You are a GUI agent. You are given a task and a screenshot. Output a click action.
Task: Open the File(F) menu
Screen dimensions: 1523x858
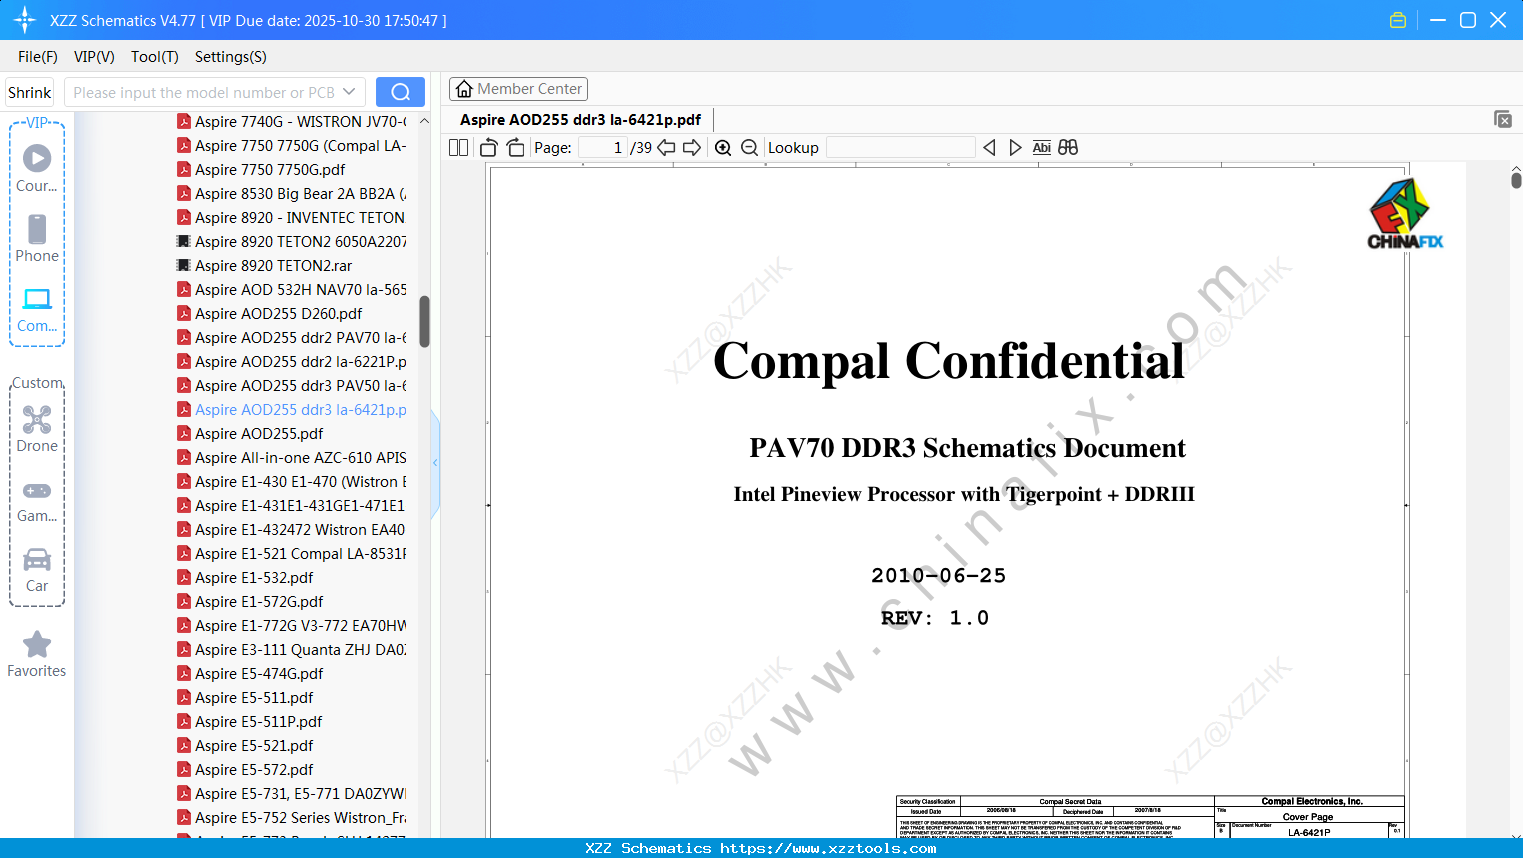(38, 57)
